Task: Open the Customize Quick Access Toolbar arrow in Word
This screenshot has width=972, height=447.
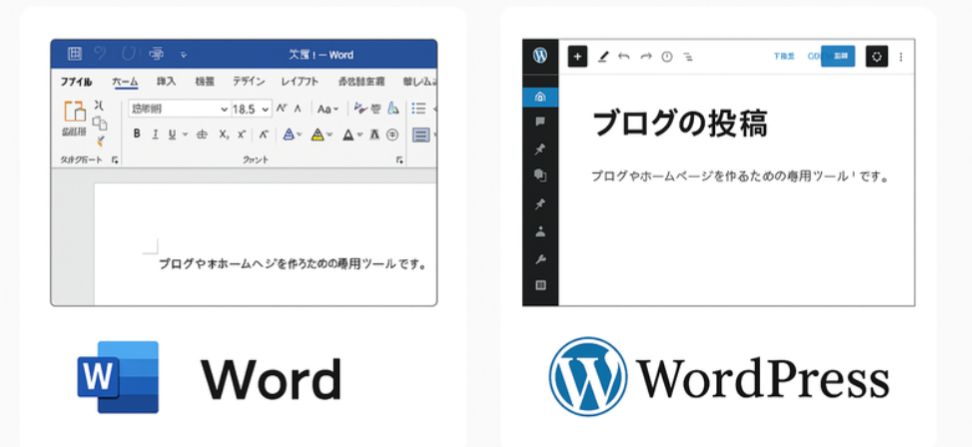Action: coord(183,55)
